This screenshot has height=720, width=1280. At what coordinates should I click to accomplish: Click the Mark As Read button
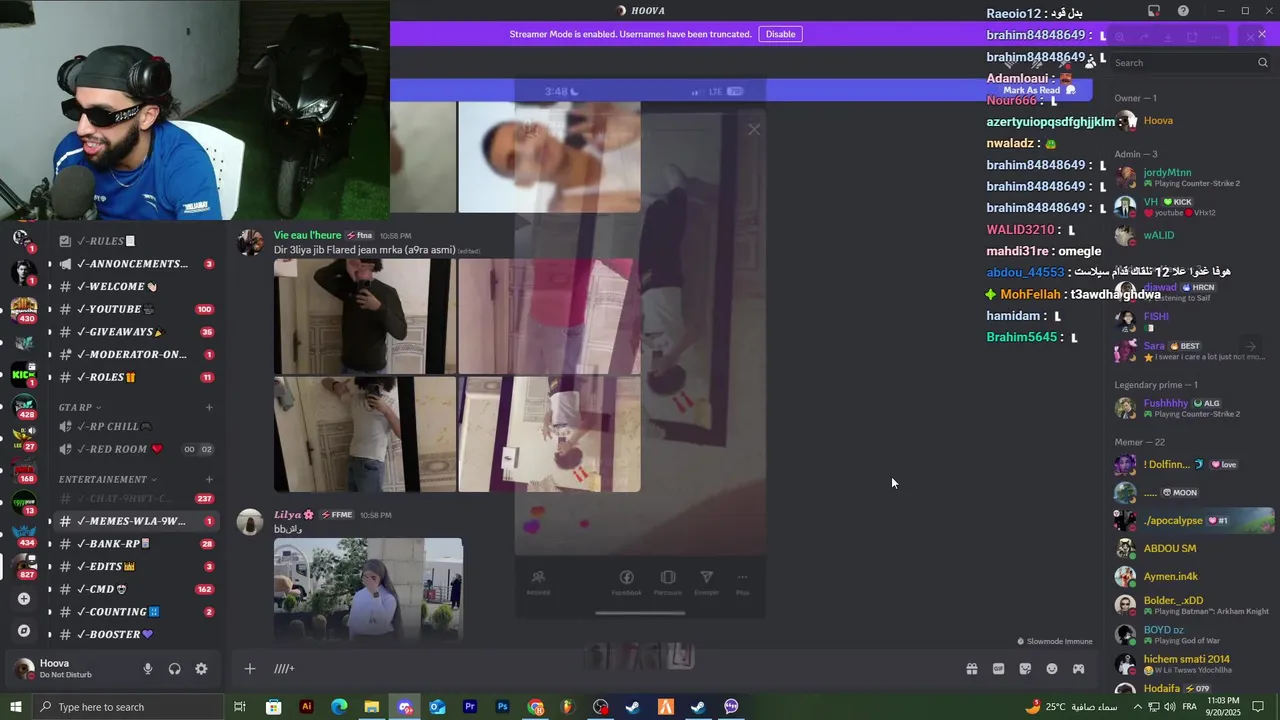[1038, 90]
